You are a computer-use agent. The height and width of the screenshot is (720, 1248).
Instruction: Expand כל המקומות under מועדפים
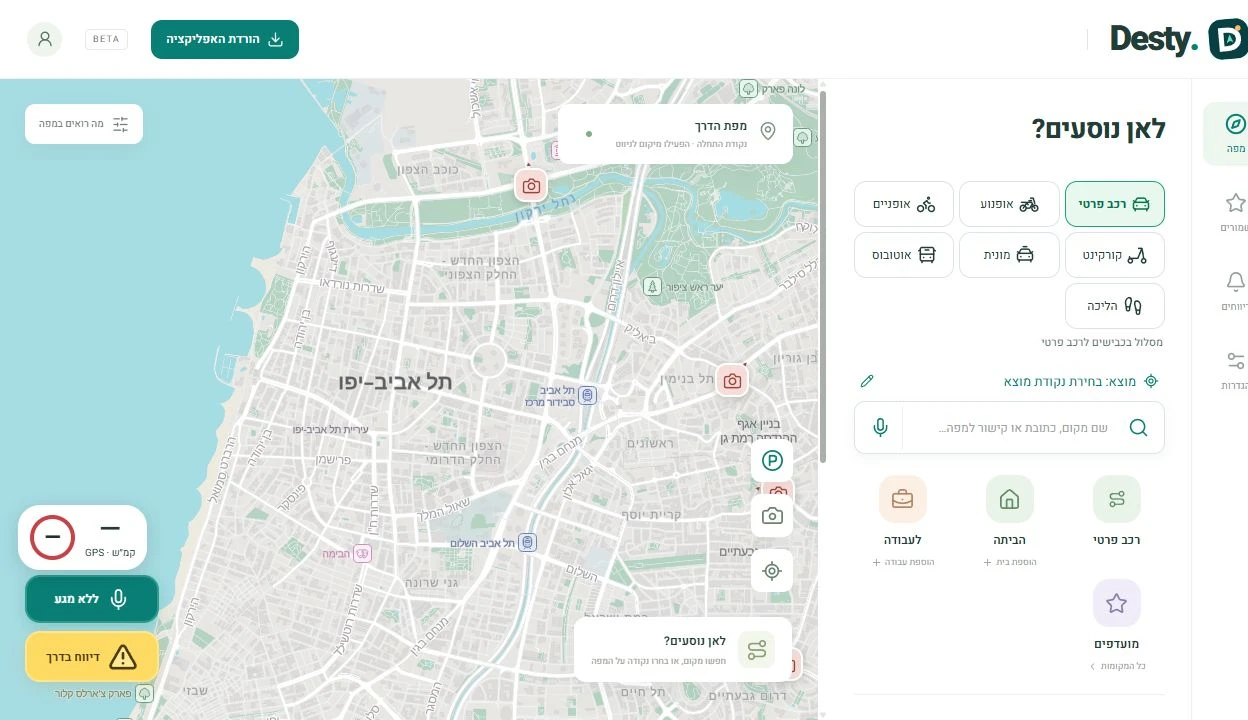(x=1117, y=666)
